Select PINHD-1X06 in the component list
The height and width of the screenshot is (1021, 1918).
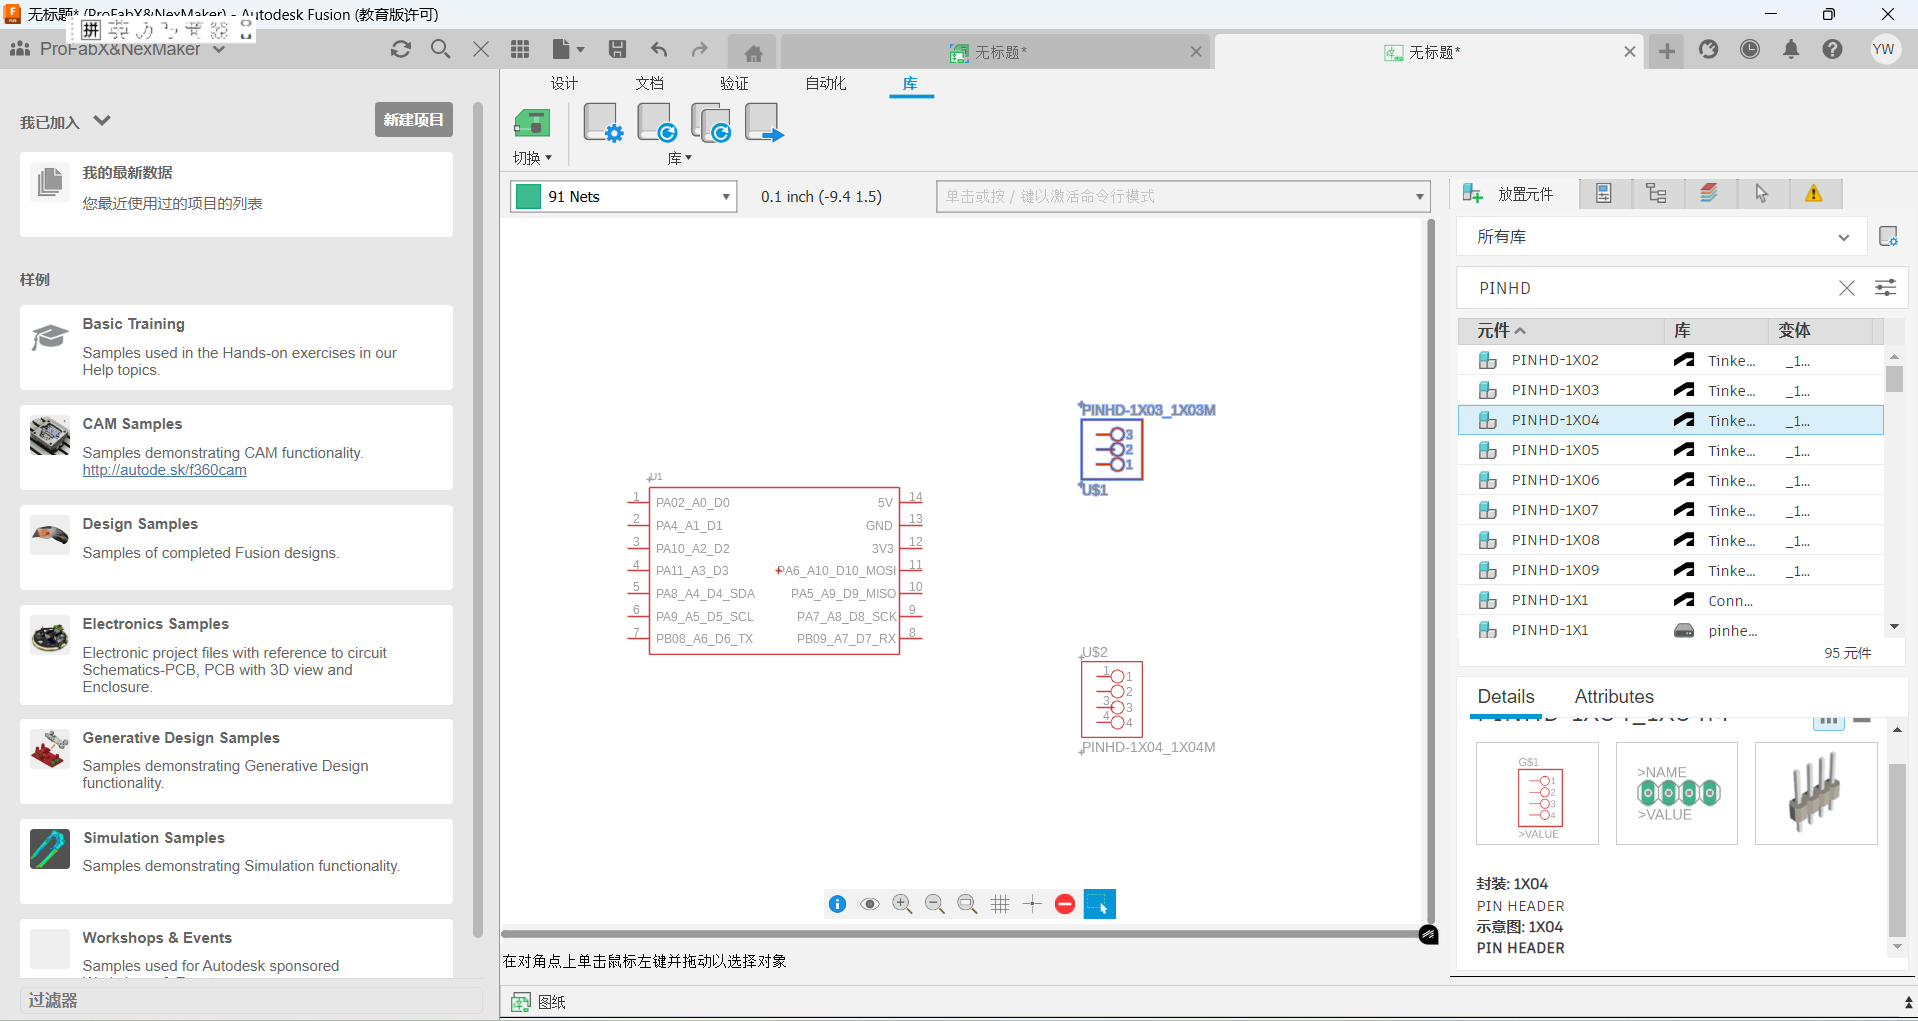pos(1670,480)
